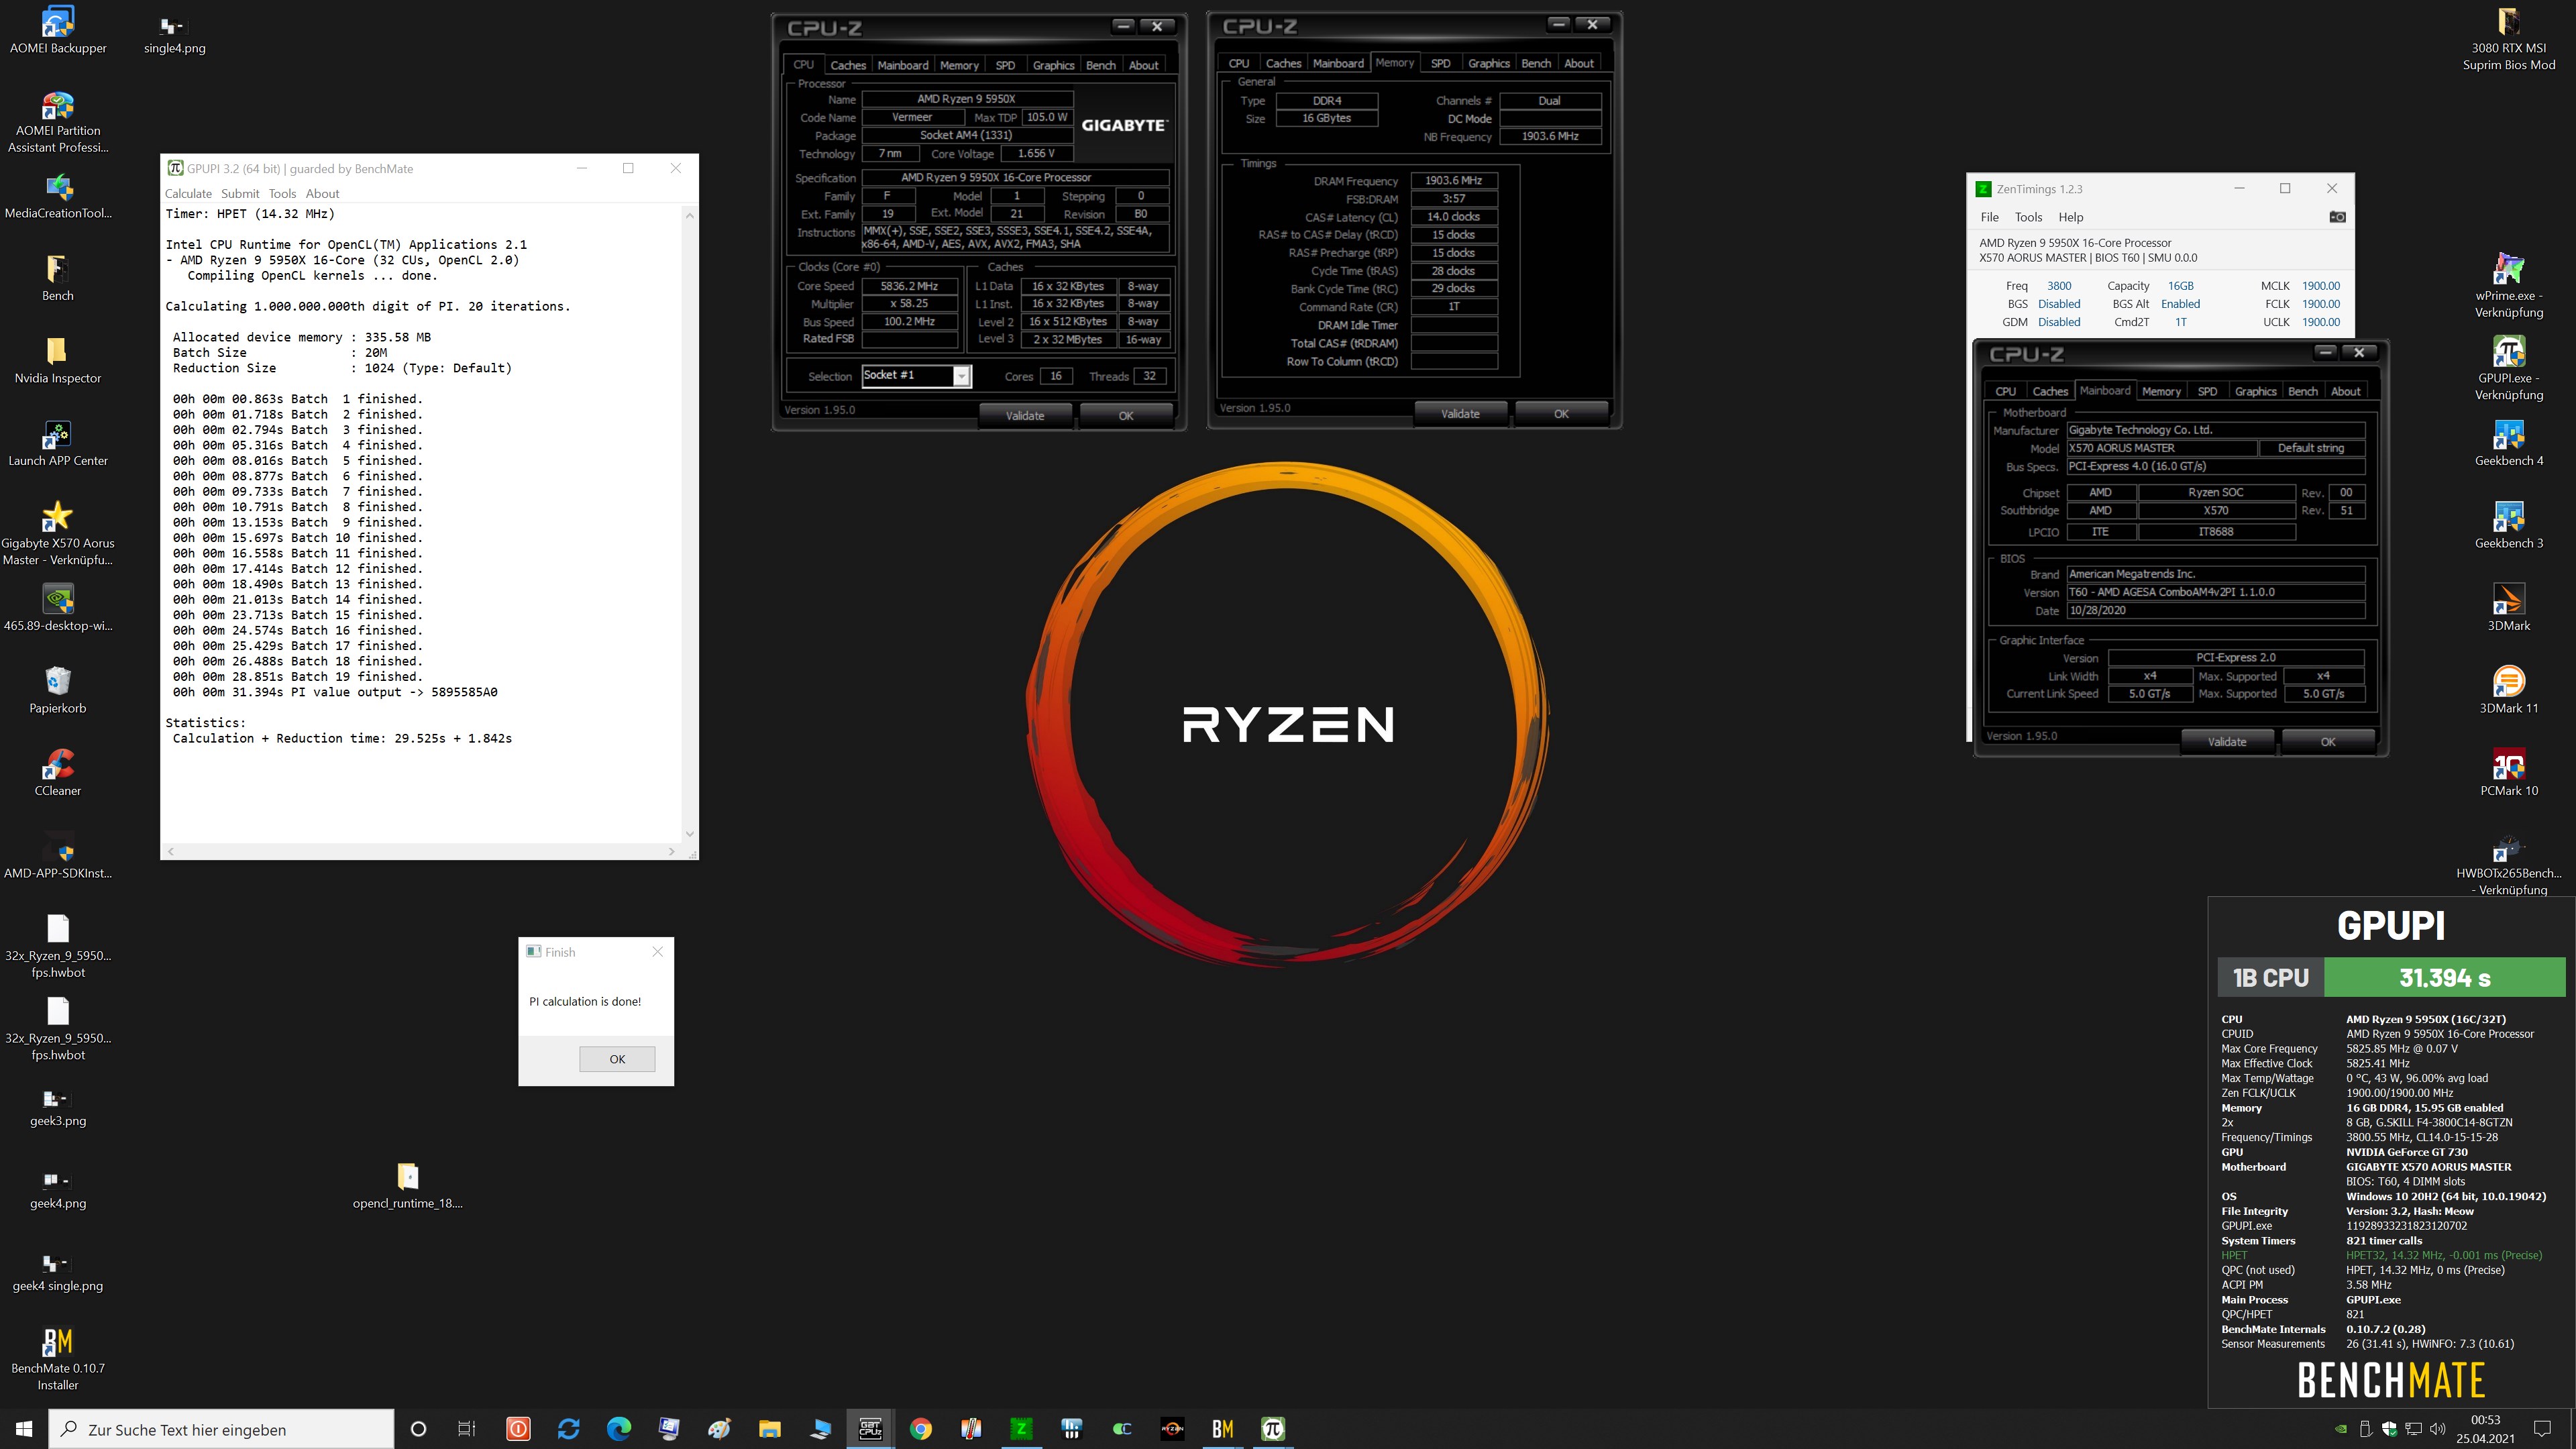Open About menu in GPUPI

pos(322,193)
